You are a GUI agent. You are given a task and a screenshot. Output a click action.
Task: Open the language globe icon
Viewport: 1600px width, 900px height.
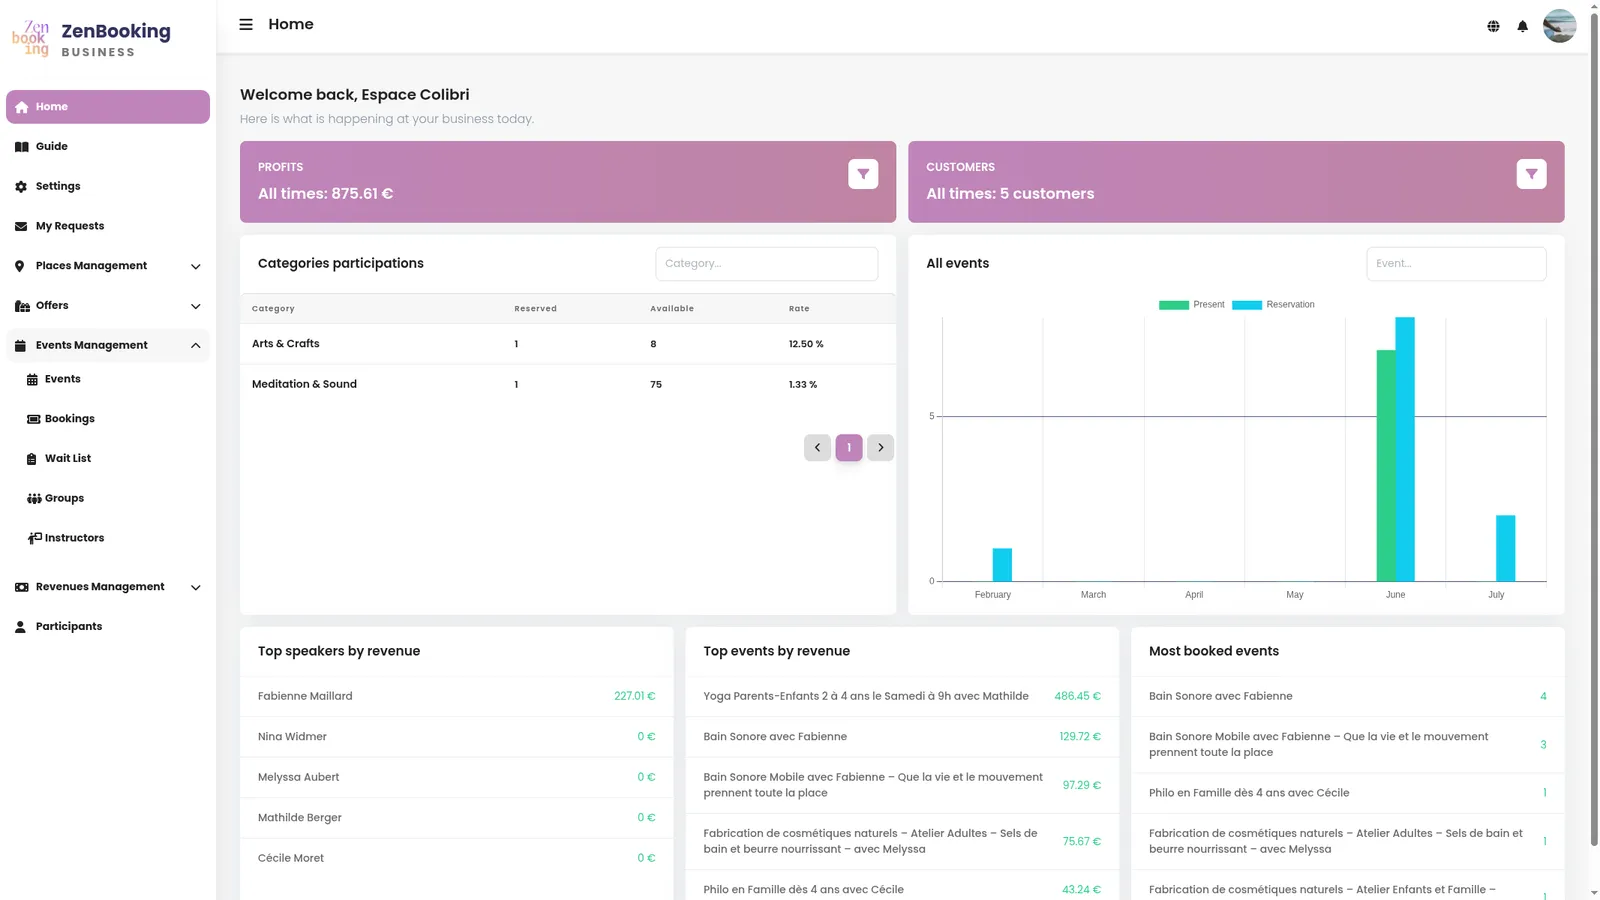click(1493, 26)
